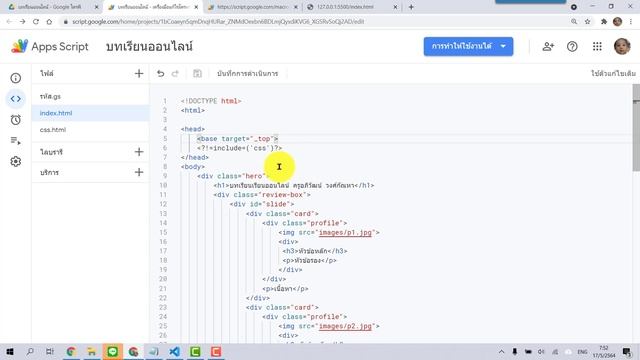This screenshot has width=640, height=360.
Task: Save the project with the disk icon
Action: coord(197,73)
